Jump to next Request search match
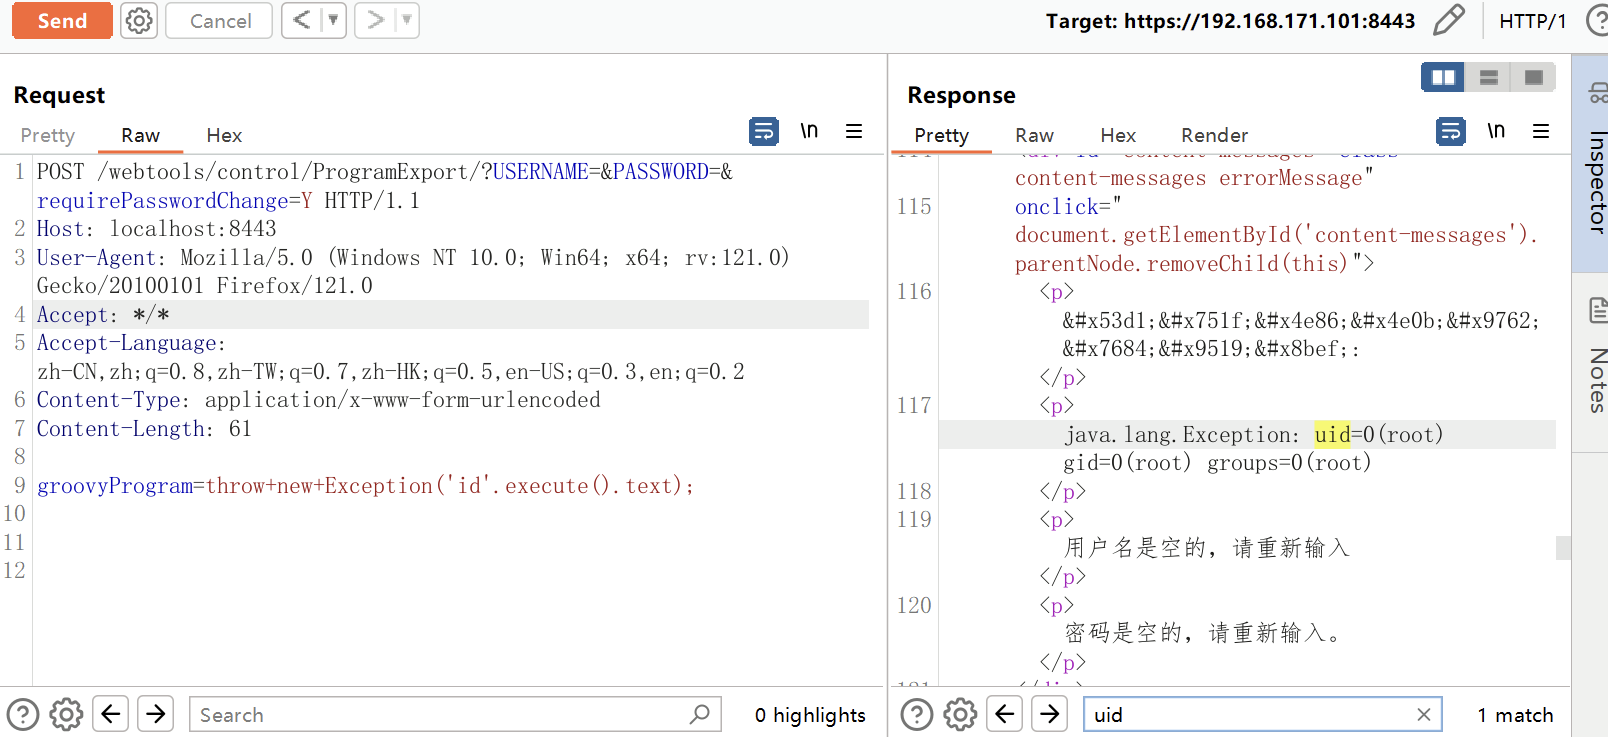Image resolution: width=1608 pixels, height=737 pixels. click(x=155, y=714)
